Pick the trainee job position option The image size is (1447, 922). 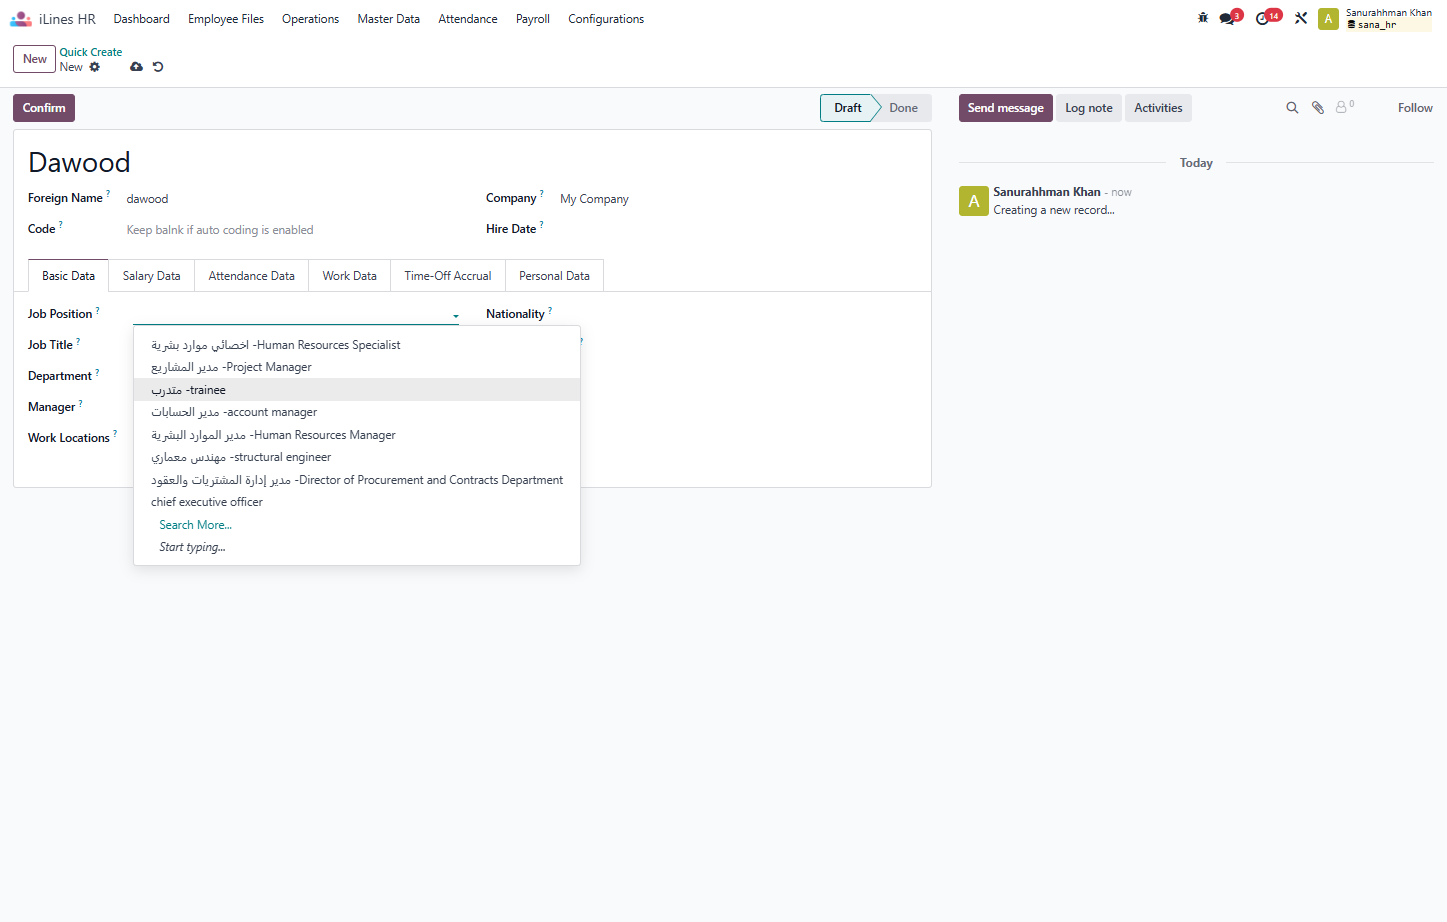tap(357, 390)
